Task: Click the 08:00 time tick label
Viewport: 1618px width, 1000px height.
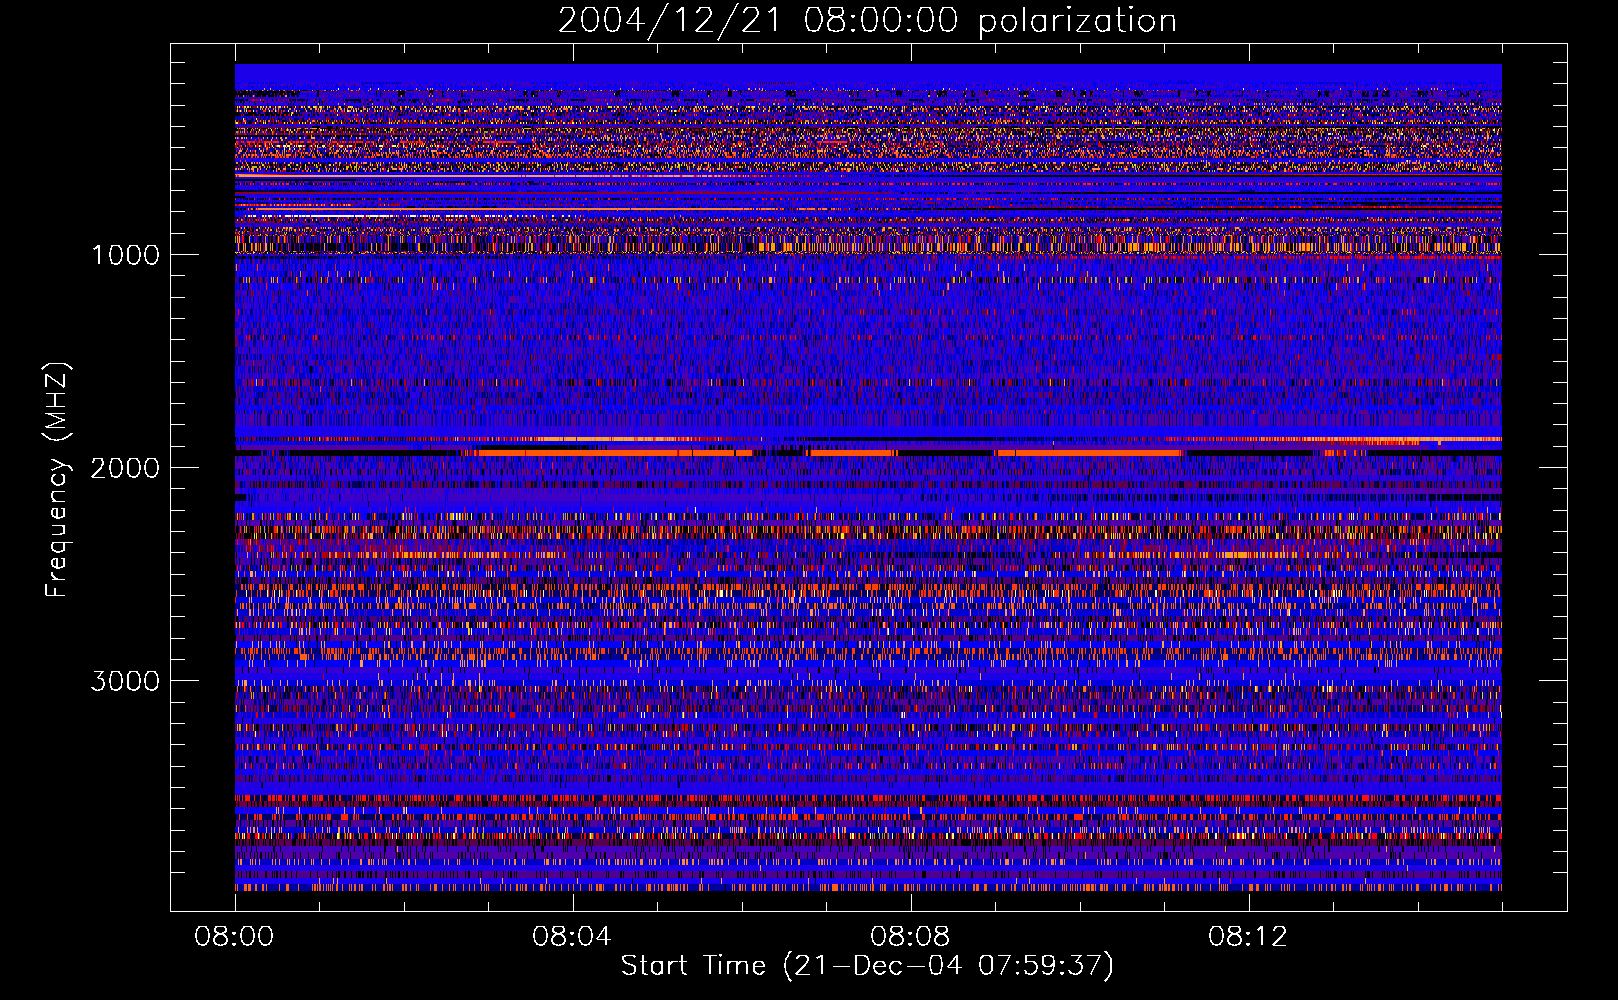Action: 234,937
